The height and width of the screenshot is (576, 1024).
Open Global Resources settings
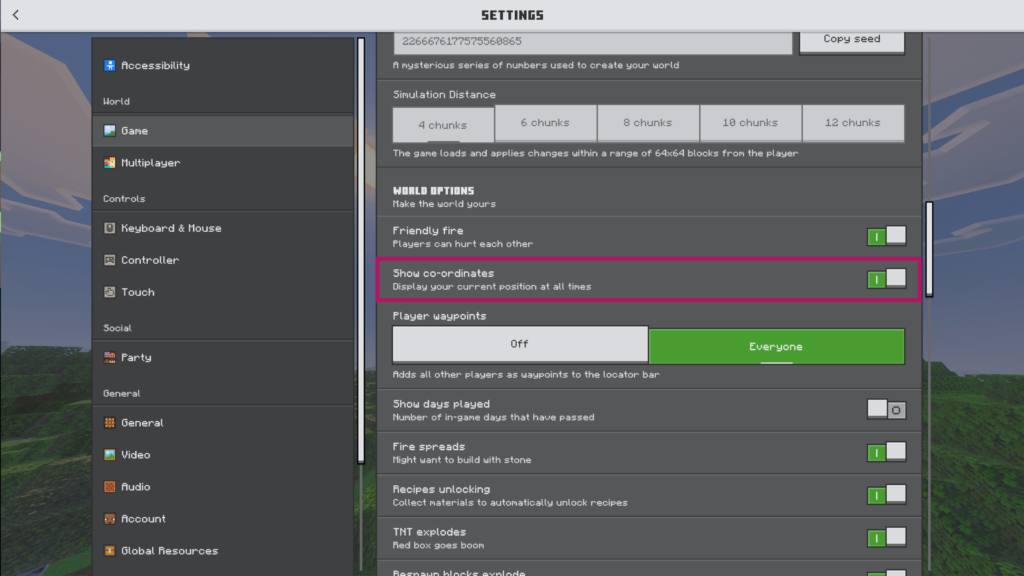pyautogui.click(x=223, y=551)
